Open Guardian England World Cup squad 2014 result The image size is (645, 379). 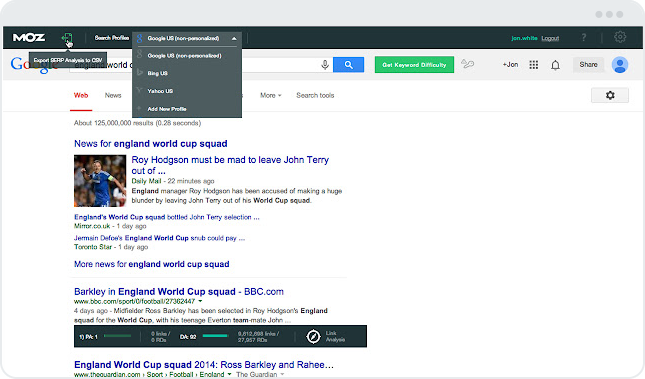pos(204,365)
